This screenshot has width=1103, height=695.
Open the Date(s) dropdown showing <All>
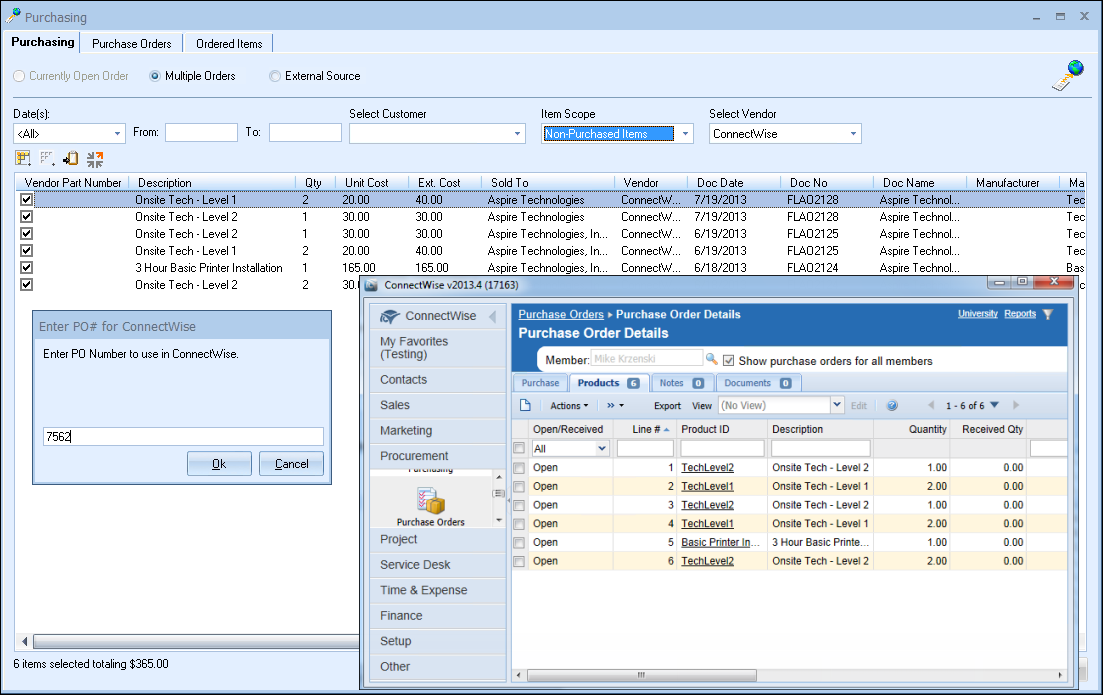117,134
